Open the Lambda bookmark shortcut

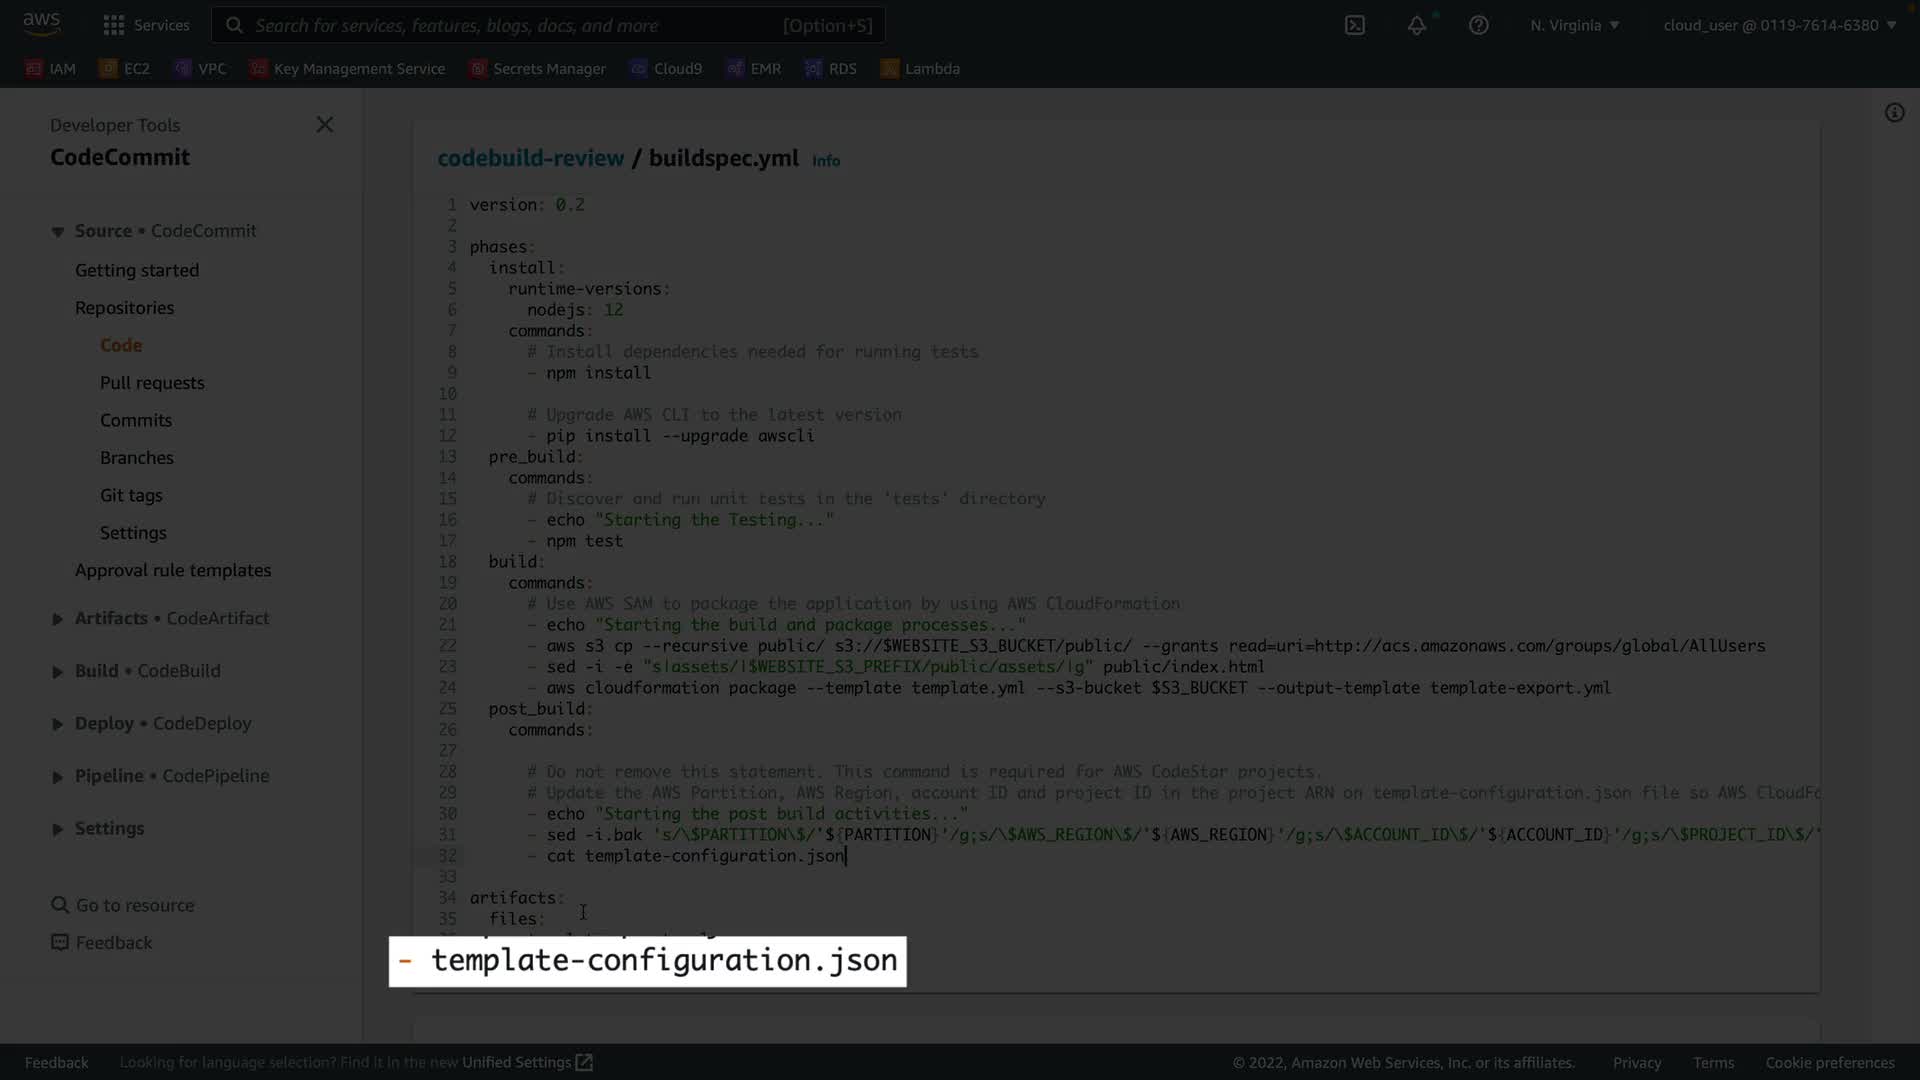pyautogui.click(x=920, y=69)
